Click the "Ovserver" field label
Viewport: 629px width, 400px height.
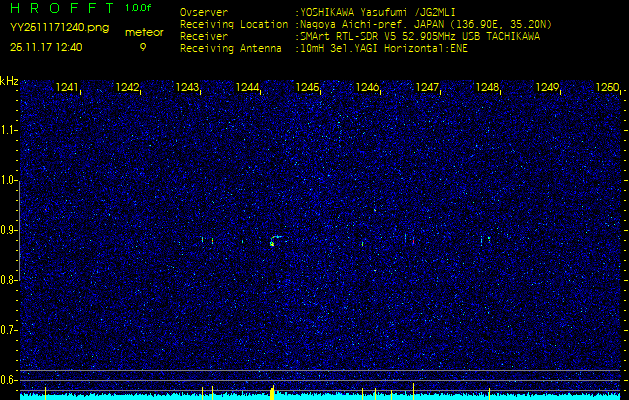(x=204, y=12)
